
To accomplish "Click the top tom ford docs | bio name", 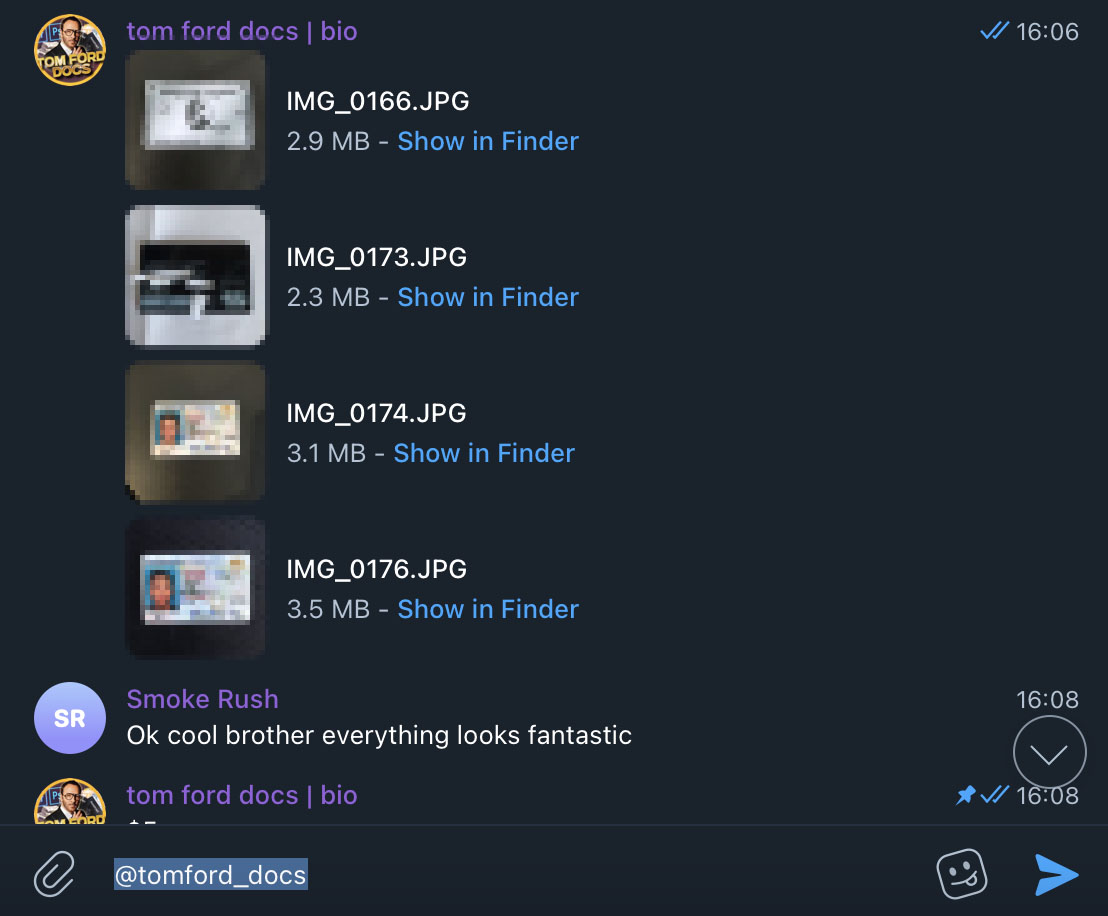I will (x=241, y=31).
